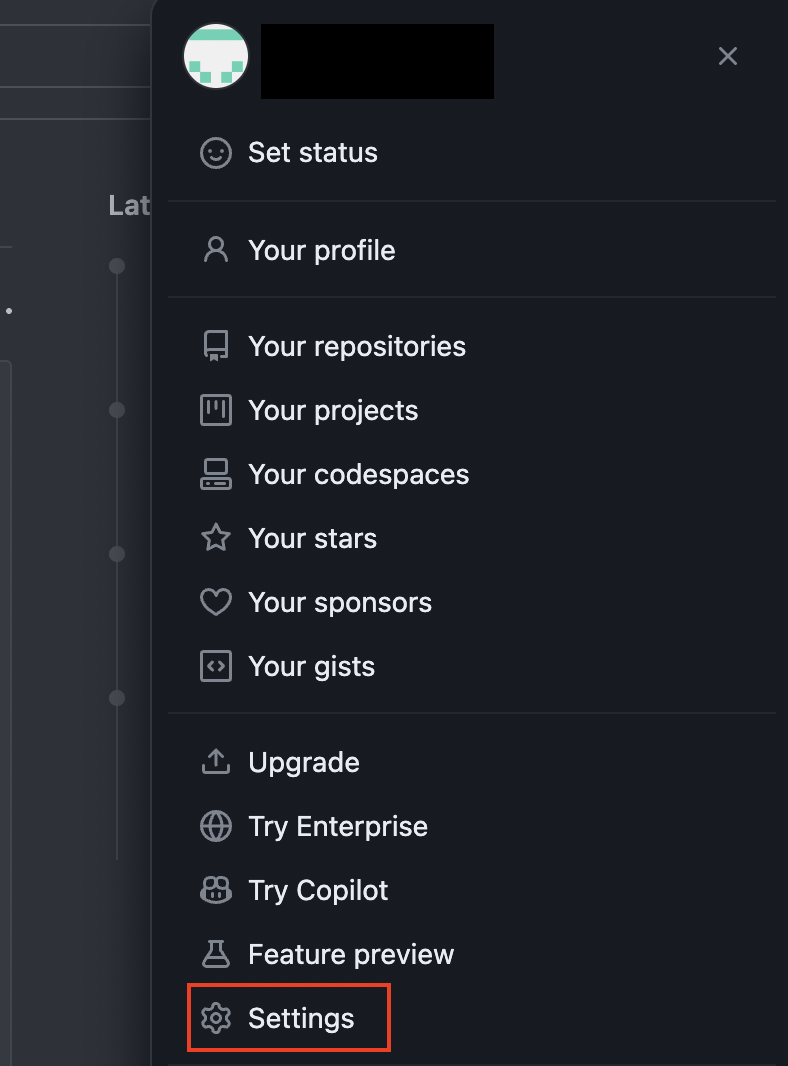Image resolution: width=788 pixels, height=1066 pixels.
Task: Click the project board icon beside Your projects
Action: [215, 409]
